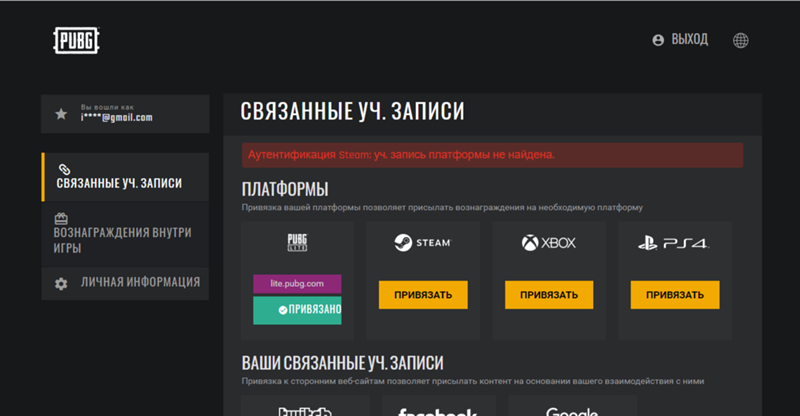The height and width of the screenshot is (416, 800).
Task: Click the gear icon beside ЛИЧНАЯ ИНФОРМАЦИЯ
Action: click(61, 284)
